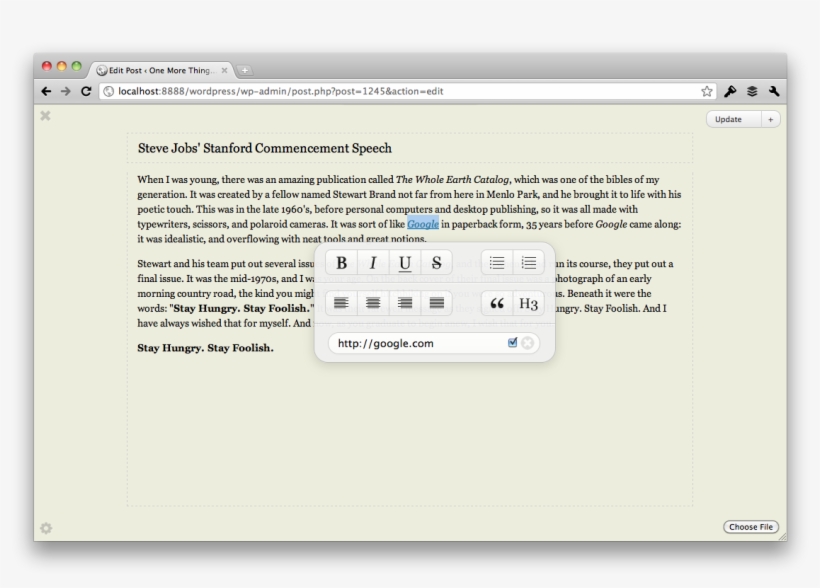The height and width of the screenshot is (588, 820).
Task: Justify the paragraph text
Action: (436, 303)
